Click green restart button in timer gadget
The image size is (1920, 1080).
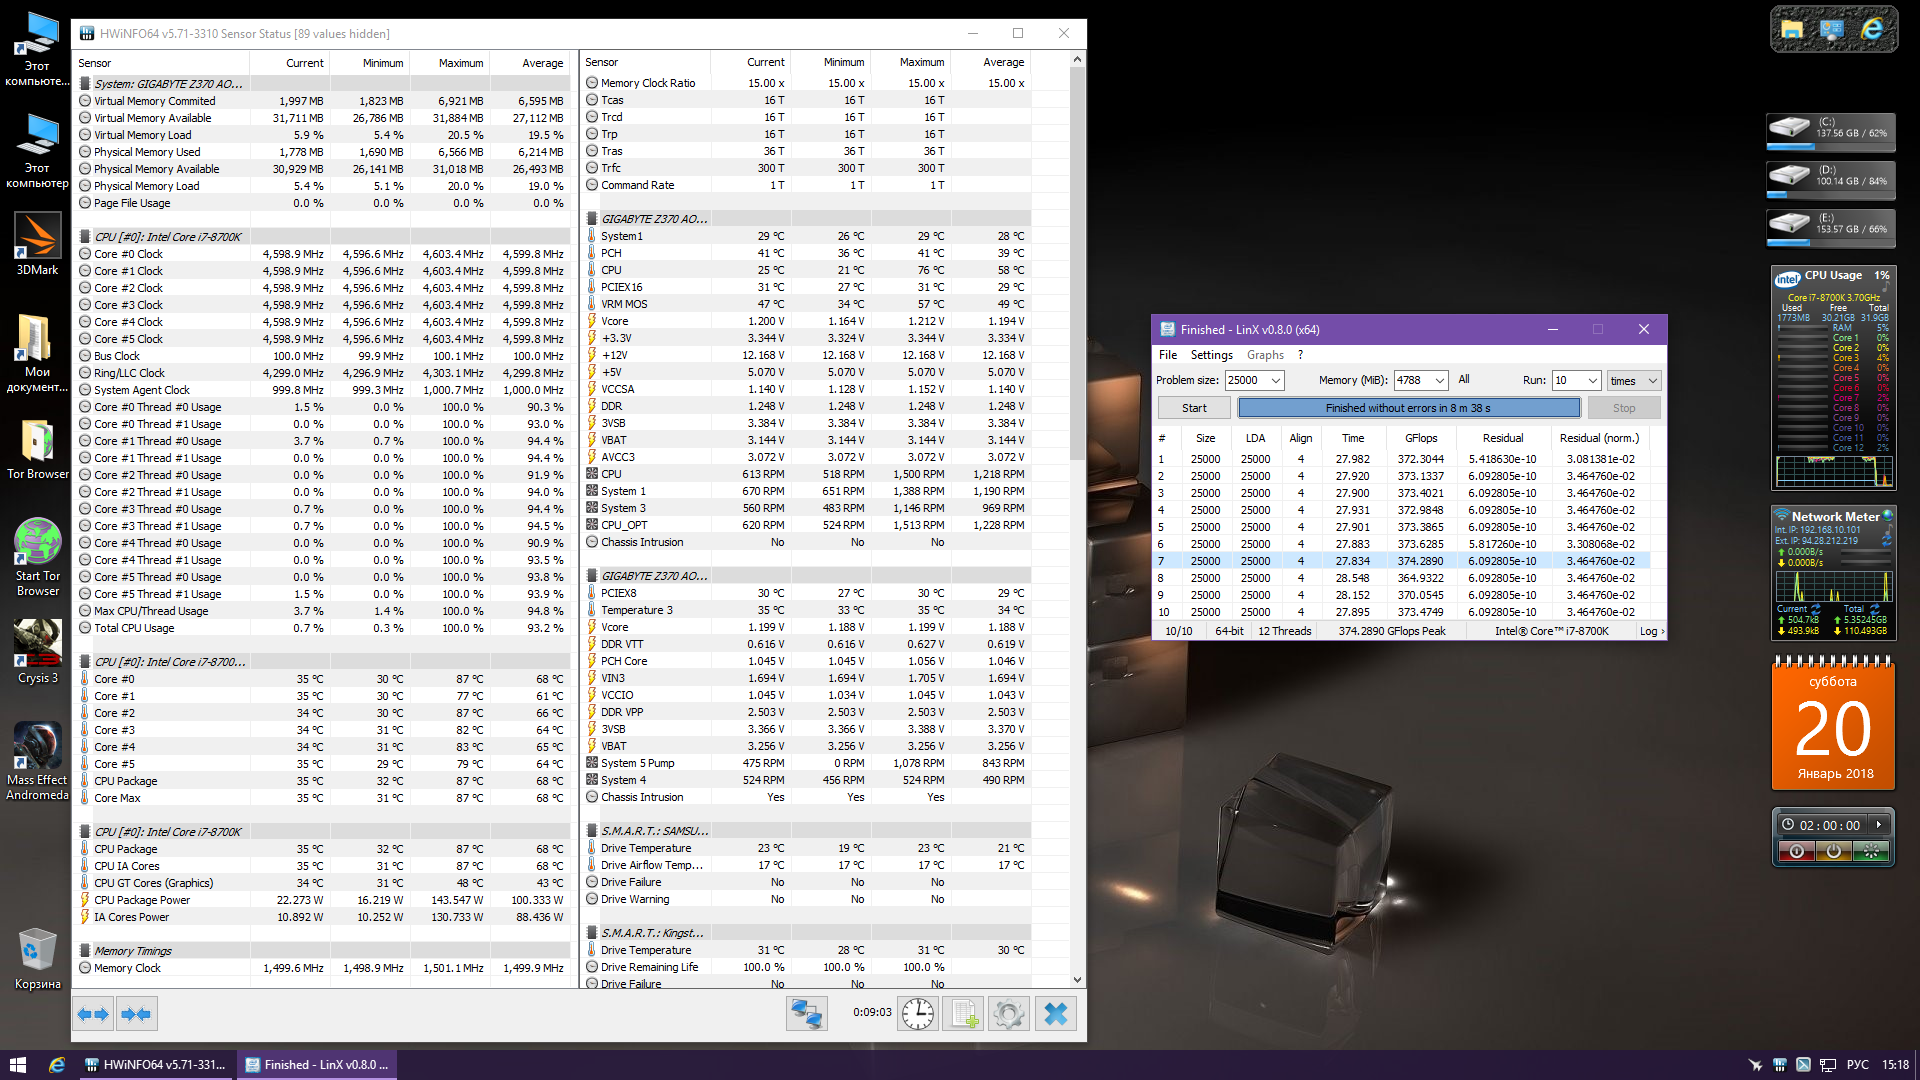(x=1870, y=851)
